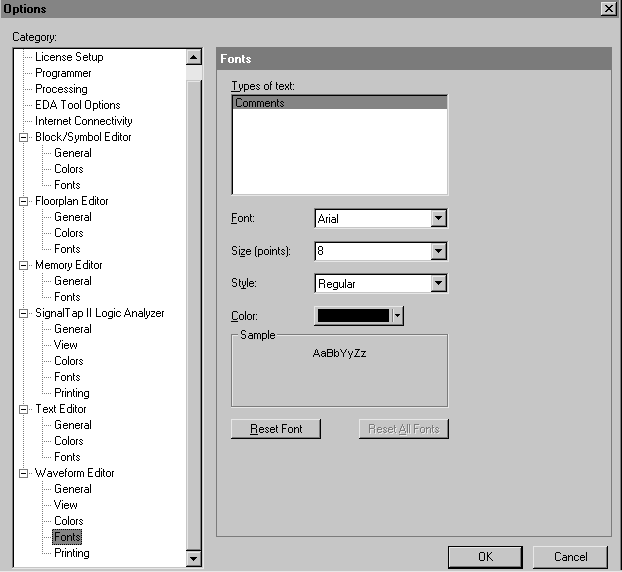
Task: Open the Style dropdown showing Regular
Action: 438,283
